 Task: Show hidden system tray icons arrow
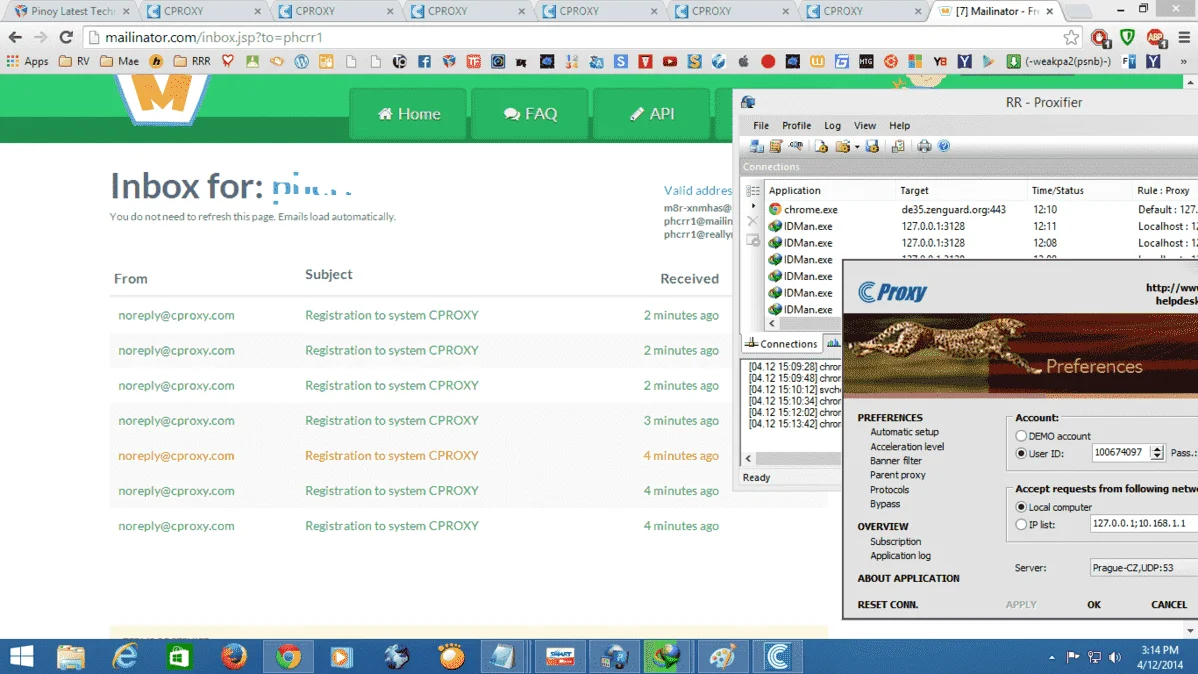coord(1051,657)
